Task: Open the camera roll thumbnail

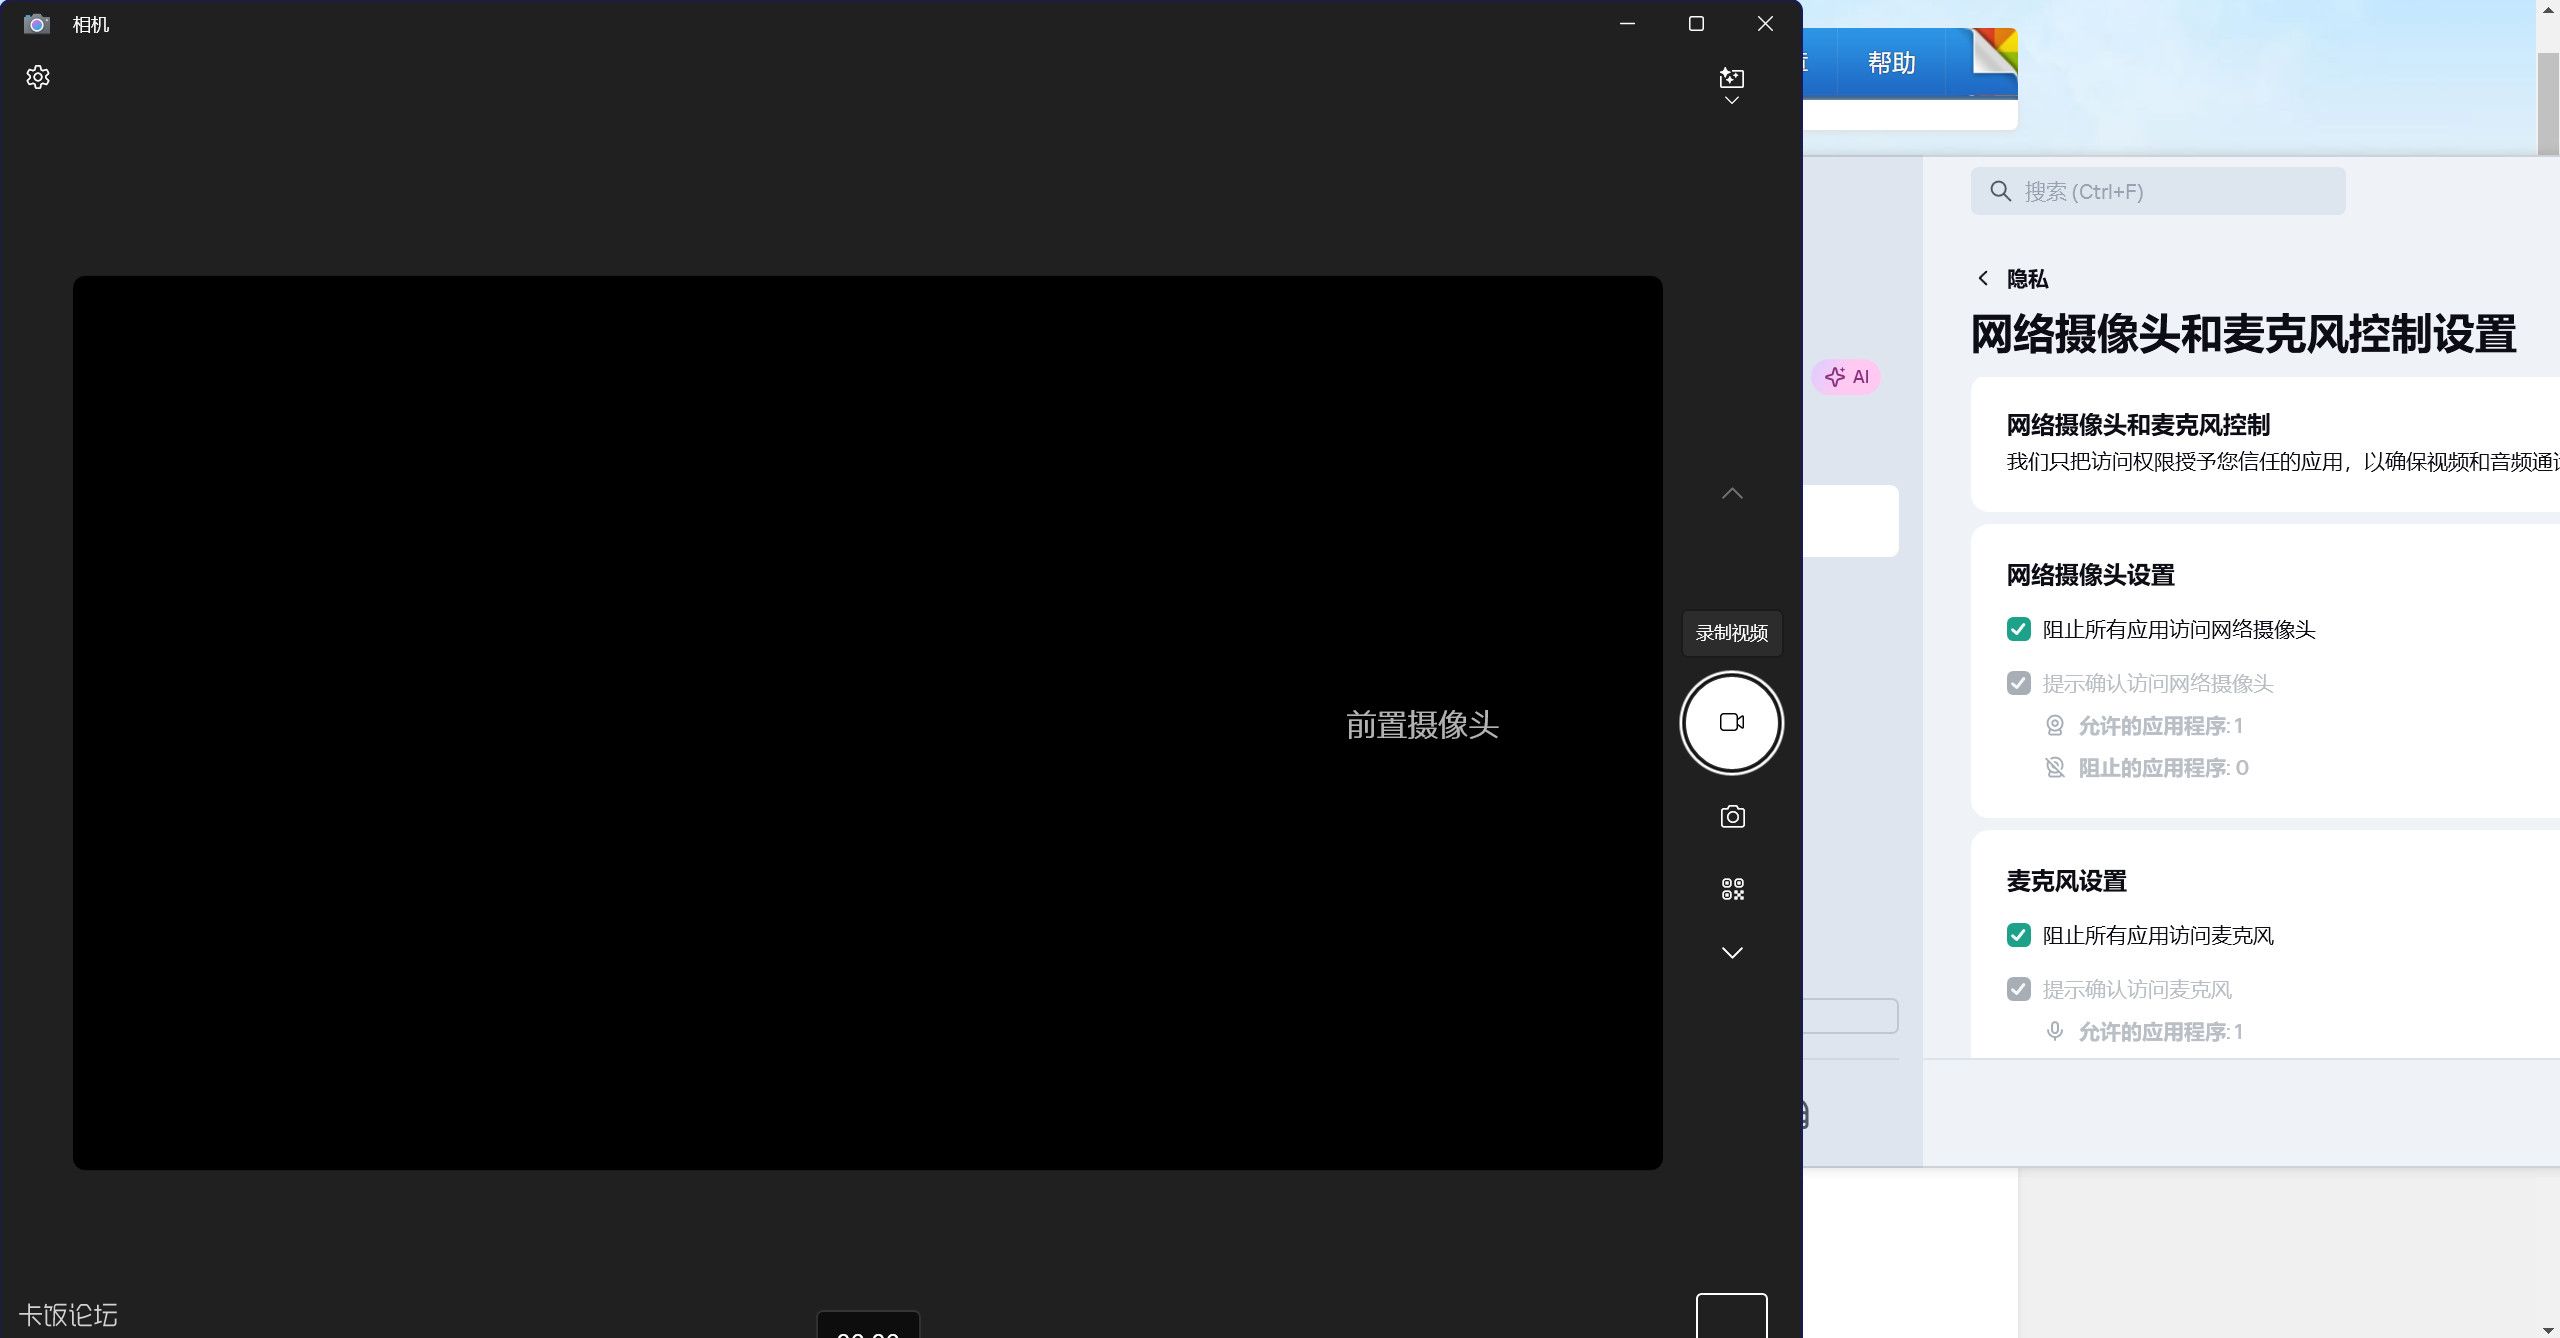Action: (x=1732, y=1315)
